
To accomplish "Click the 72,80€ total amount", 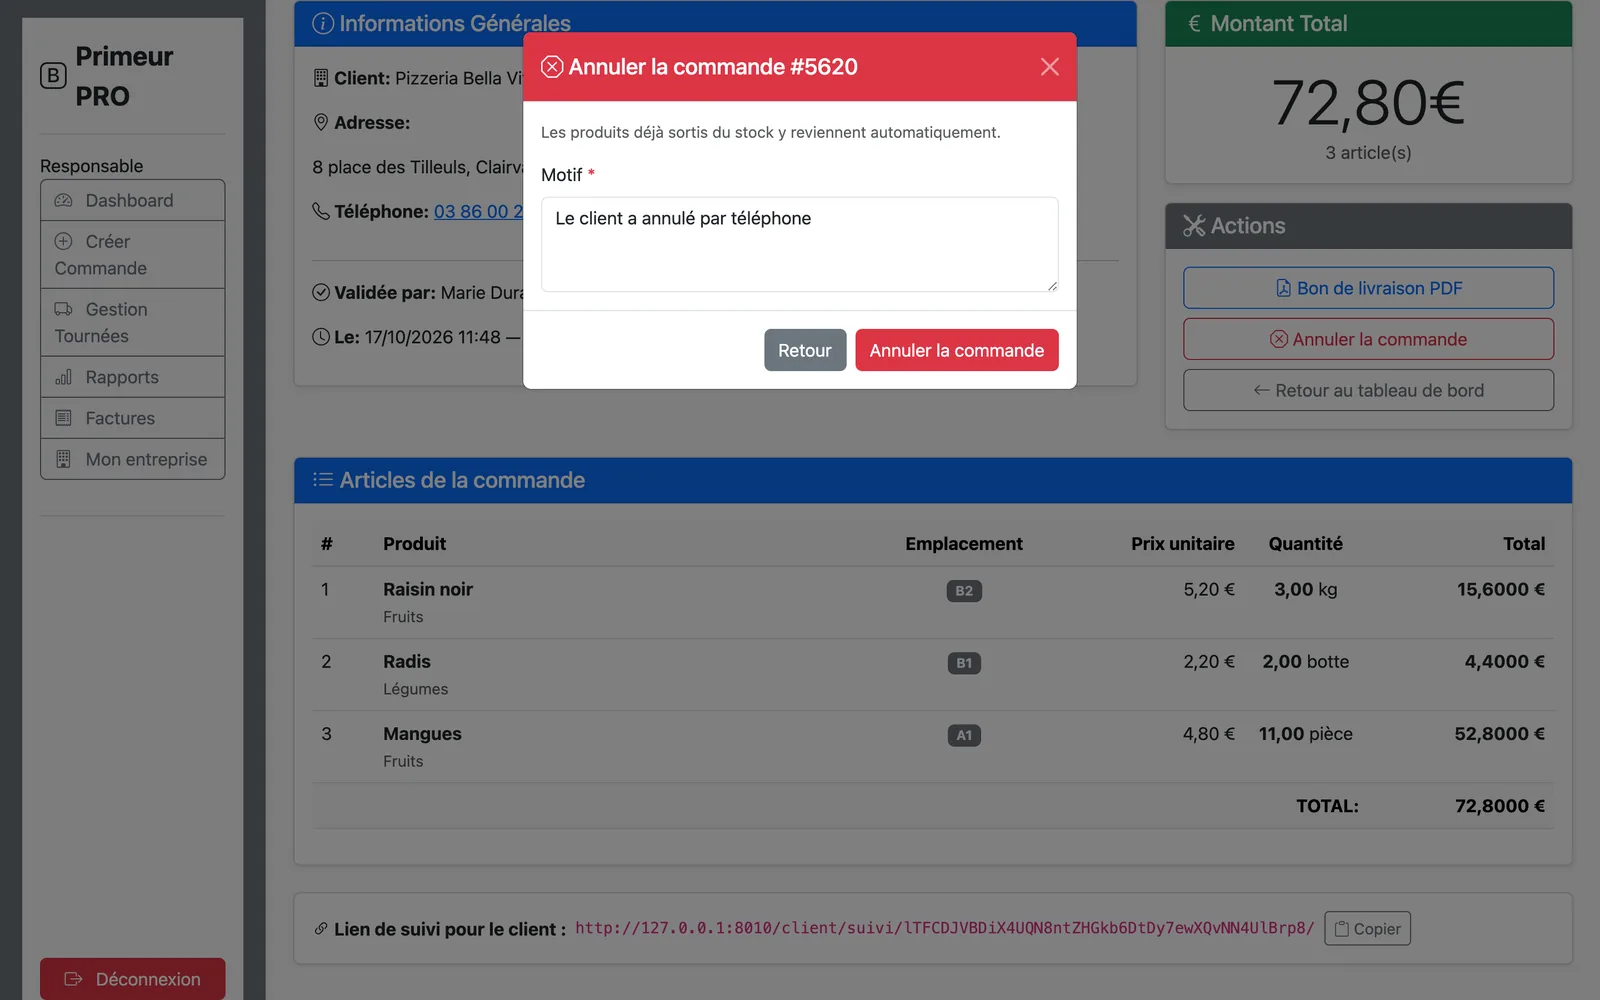I will click(x=1368, y=103).
